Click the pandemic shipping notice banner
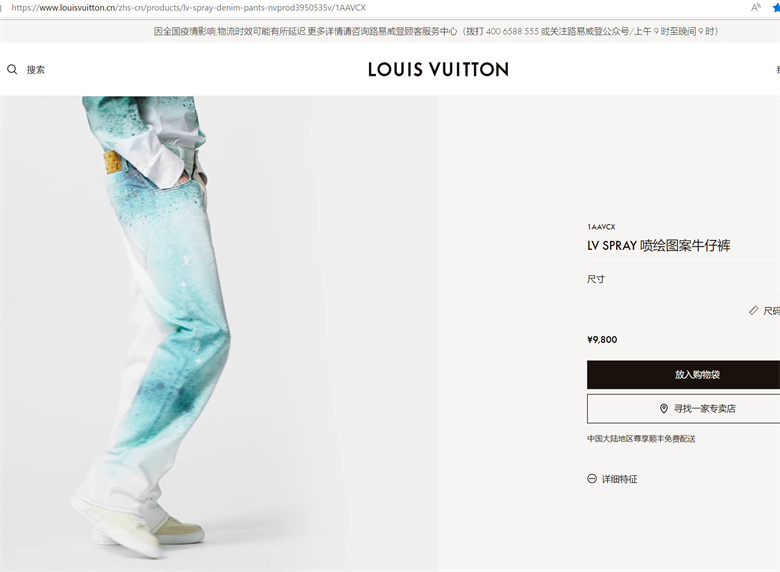780x572 pixels. pos(436,31)
